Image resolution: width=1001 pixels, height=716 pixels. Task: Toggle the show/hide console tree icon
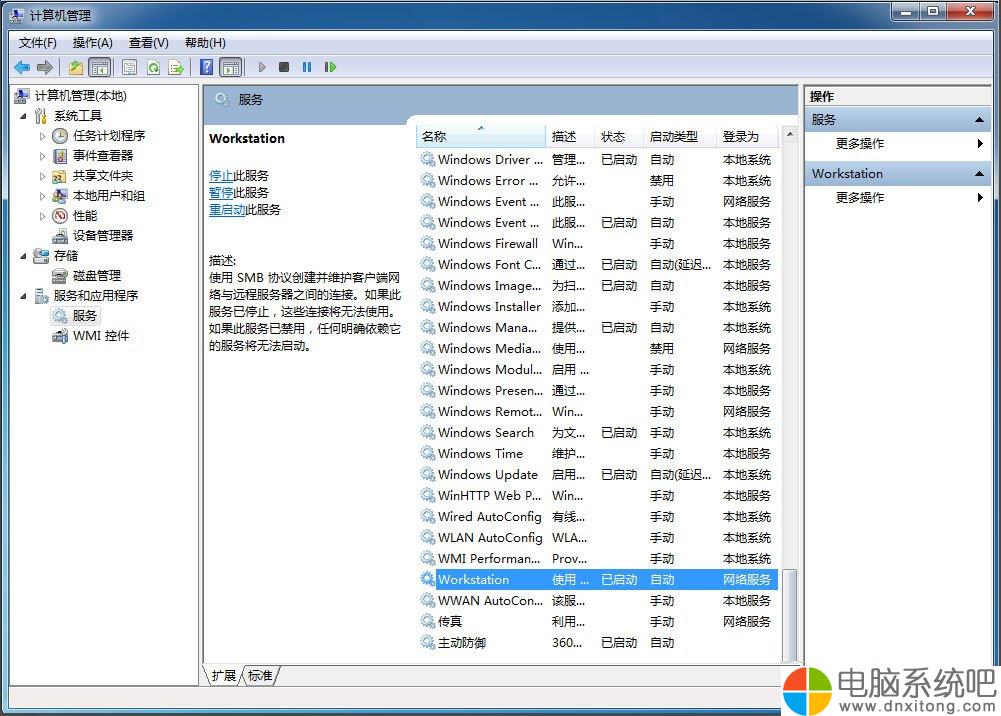pos(100,67)
